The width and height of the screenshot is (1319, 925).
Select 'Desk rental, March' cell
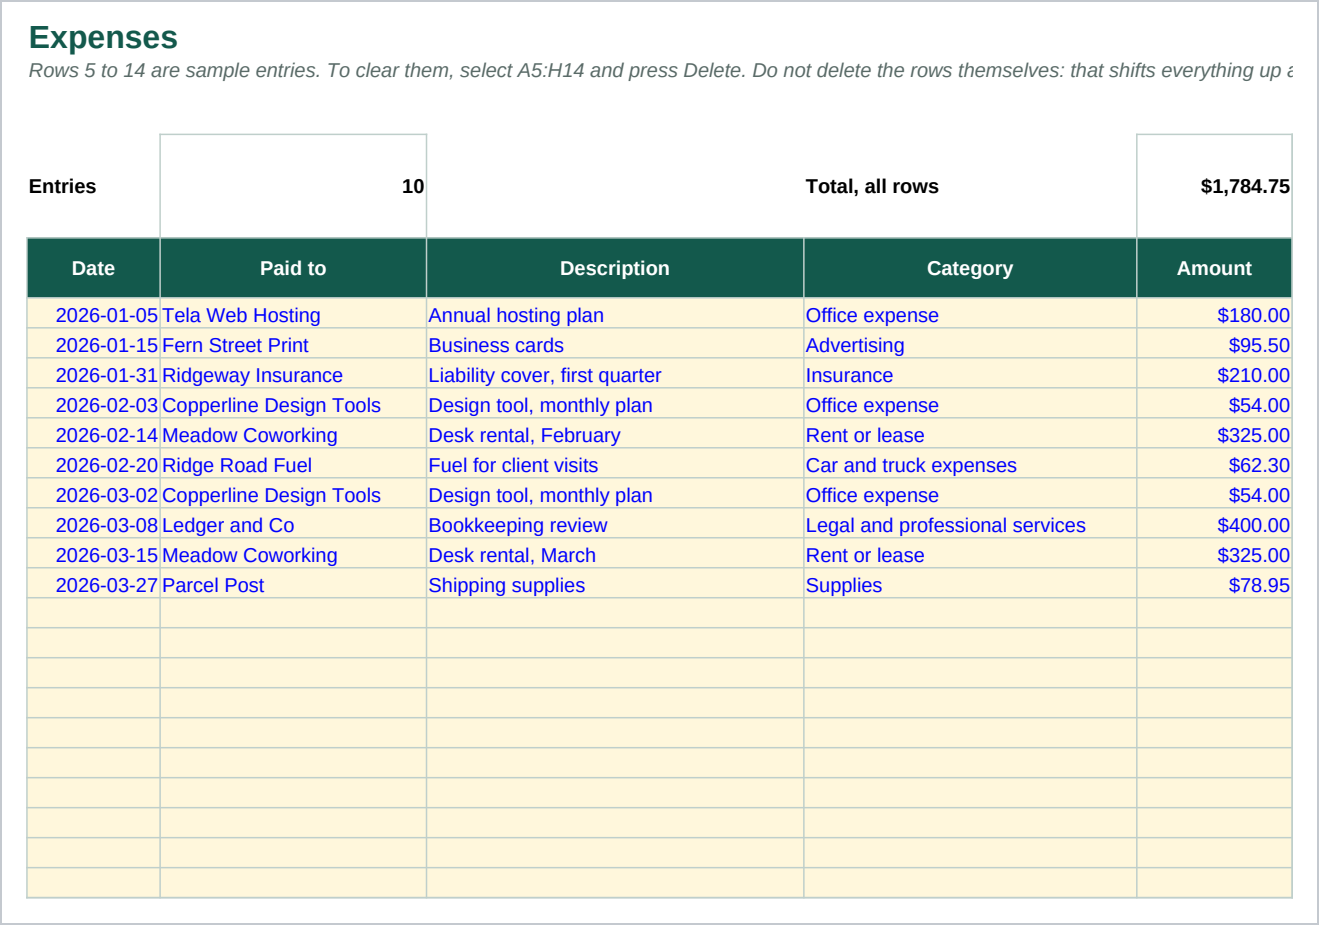coord(615,555)
